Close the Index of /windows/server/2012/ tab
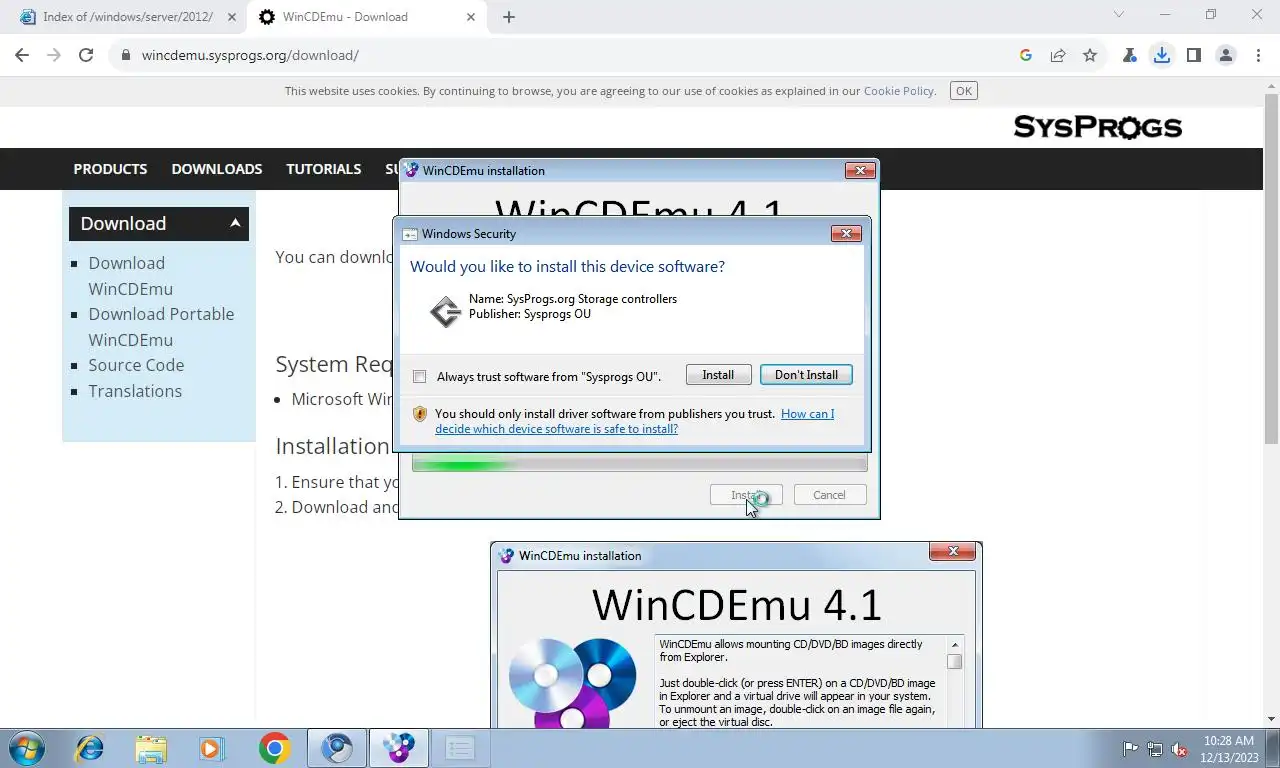1280x768 pixels. (232, 17)
